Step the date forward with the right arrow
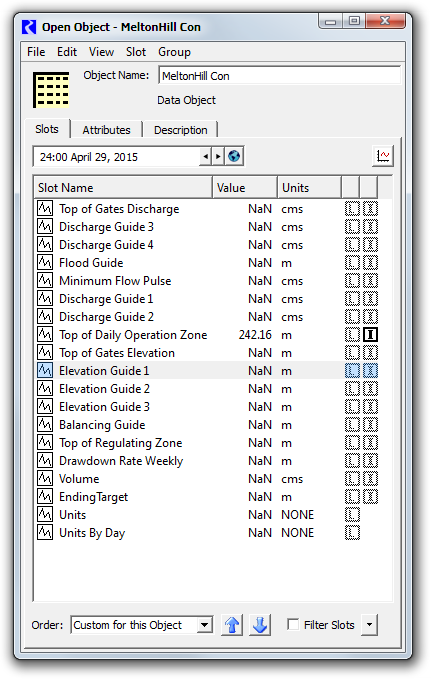 coord(217,156)
